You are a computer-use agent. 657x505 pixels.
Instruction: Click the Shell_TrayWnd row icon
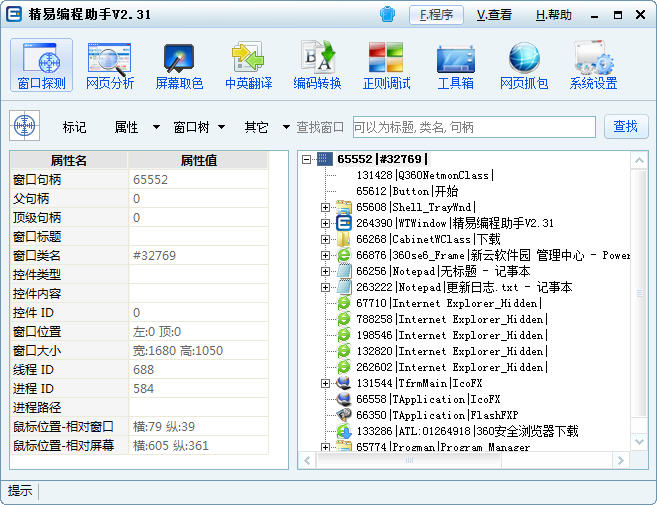344,207
